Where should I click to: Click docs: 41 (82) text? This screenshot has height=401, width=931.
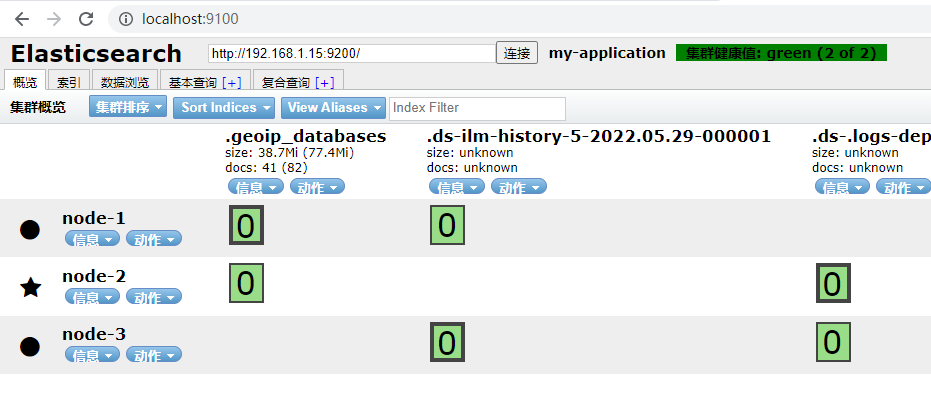[267, 168]
